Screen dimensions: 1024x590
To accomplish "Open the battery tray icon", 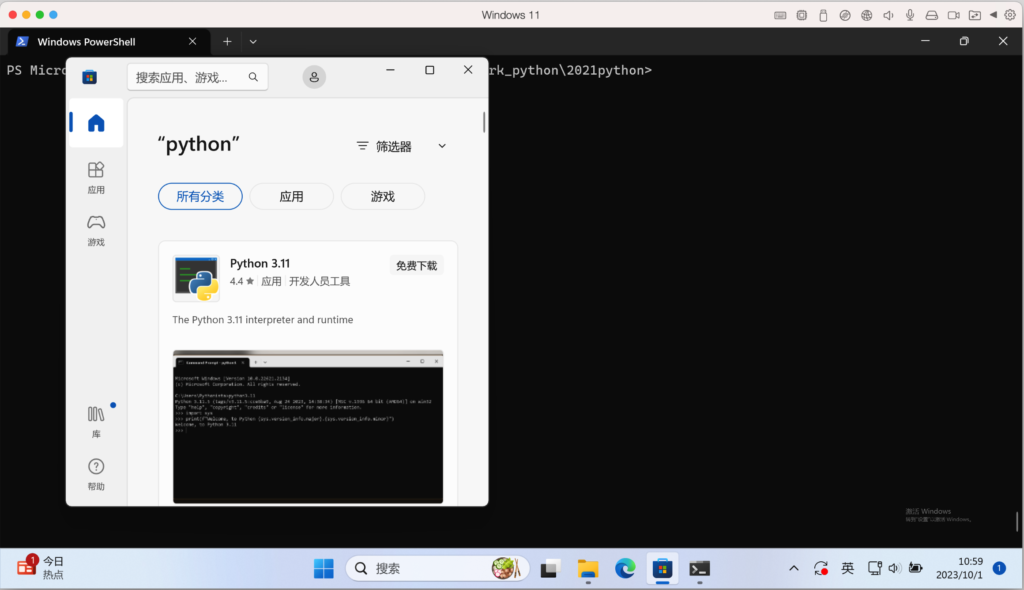I will (916, 568).
